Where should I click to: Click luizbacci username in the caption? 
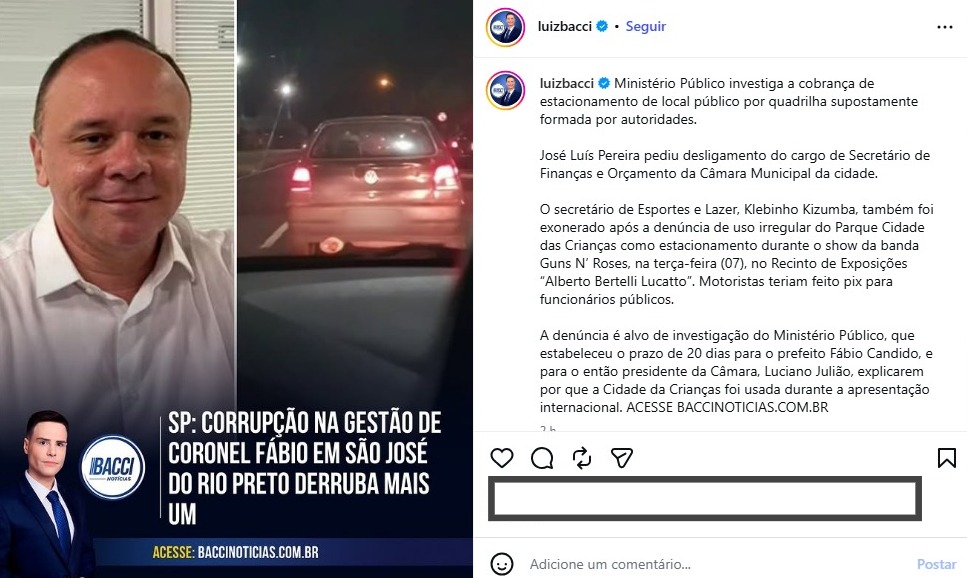point(567,83)
